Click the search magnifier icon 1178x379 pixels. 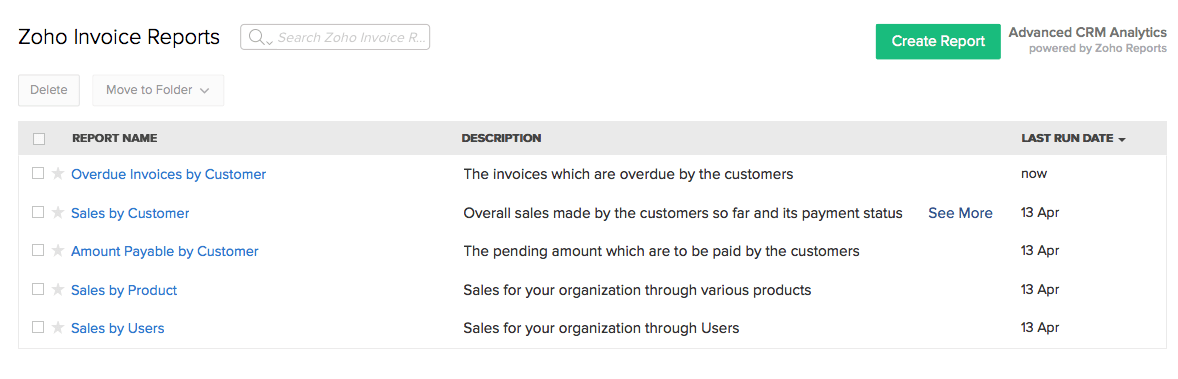[259, 37]
